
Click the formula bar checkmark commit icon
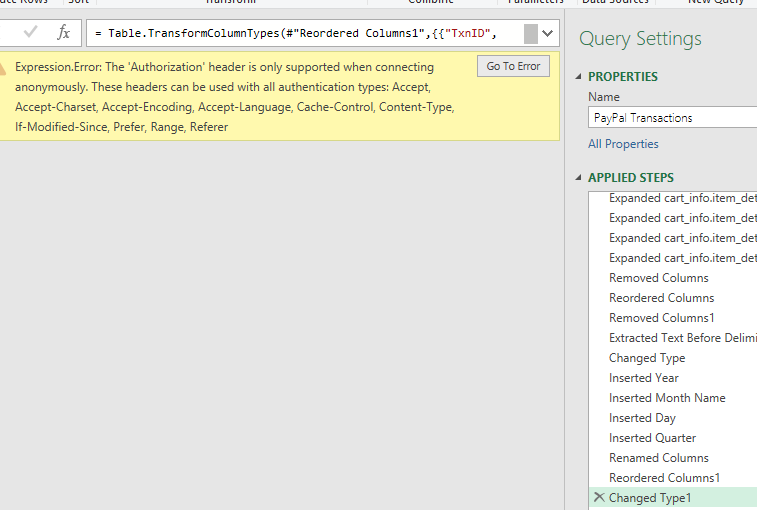coord(30,32)
